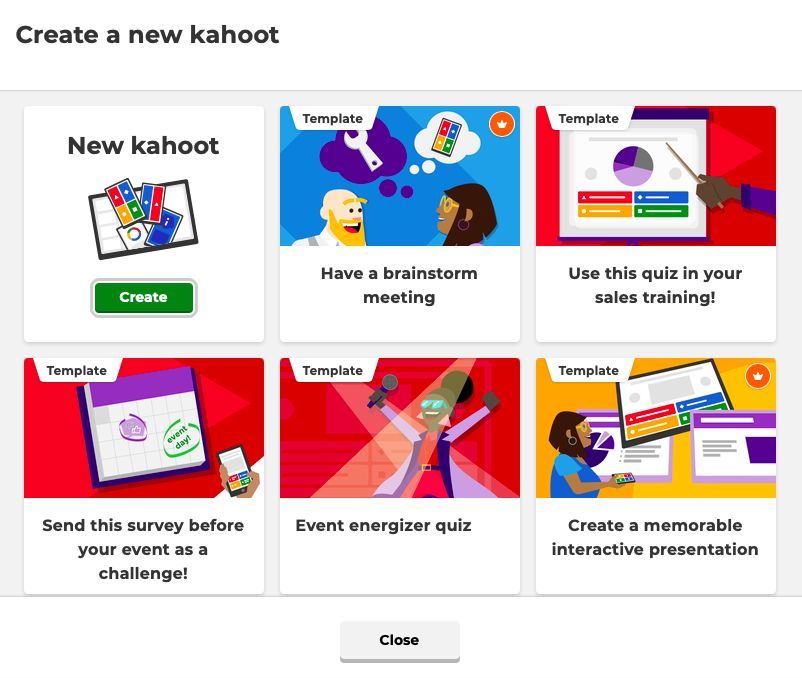Click Template label on energizer quiz card

pos(332,371)
